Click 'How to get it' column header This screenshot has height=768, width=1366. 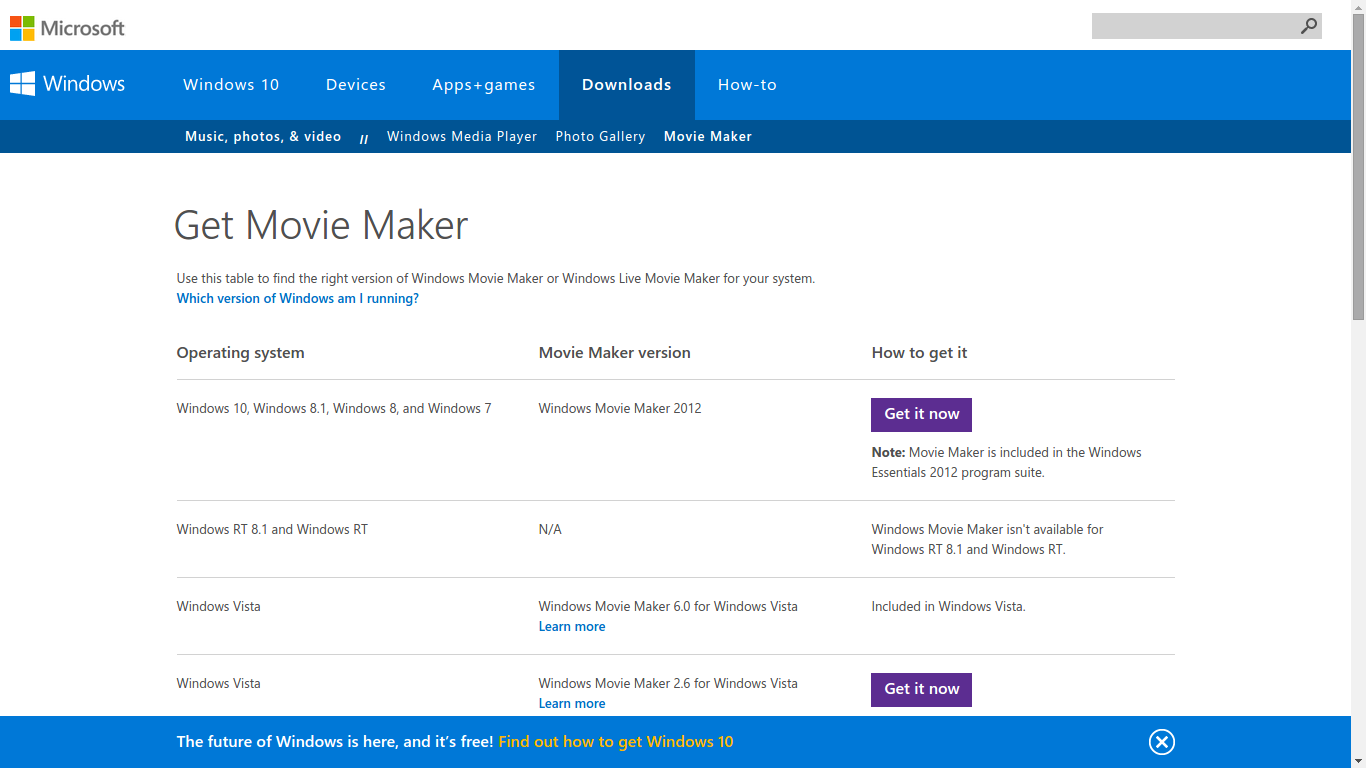point(919,353)
